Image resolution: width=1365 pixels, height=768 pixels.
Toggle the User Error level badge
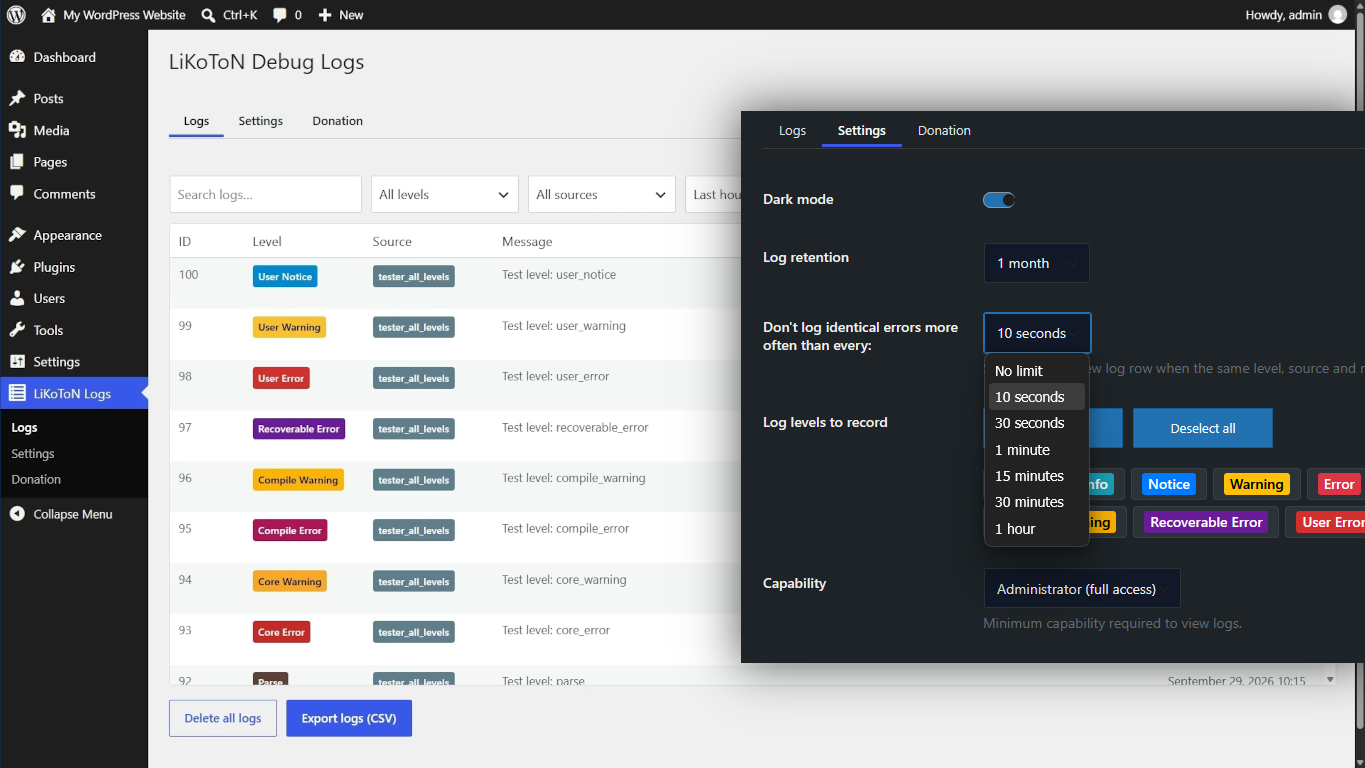pyautogui.click(x=1331, y=522)
